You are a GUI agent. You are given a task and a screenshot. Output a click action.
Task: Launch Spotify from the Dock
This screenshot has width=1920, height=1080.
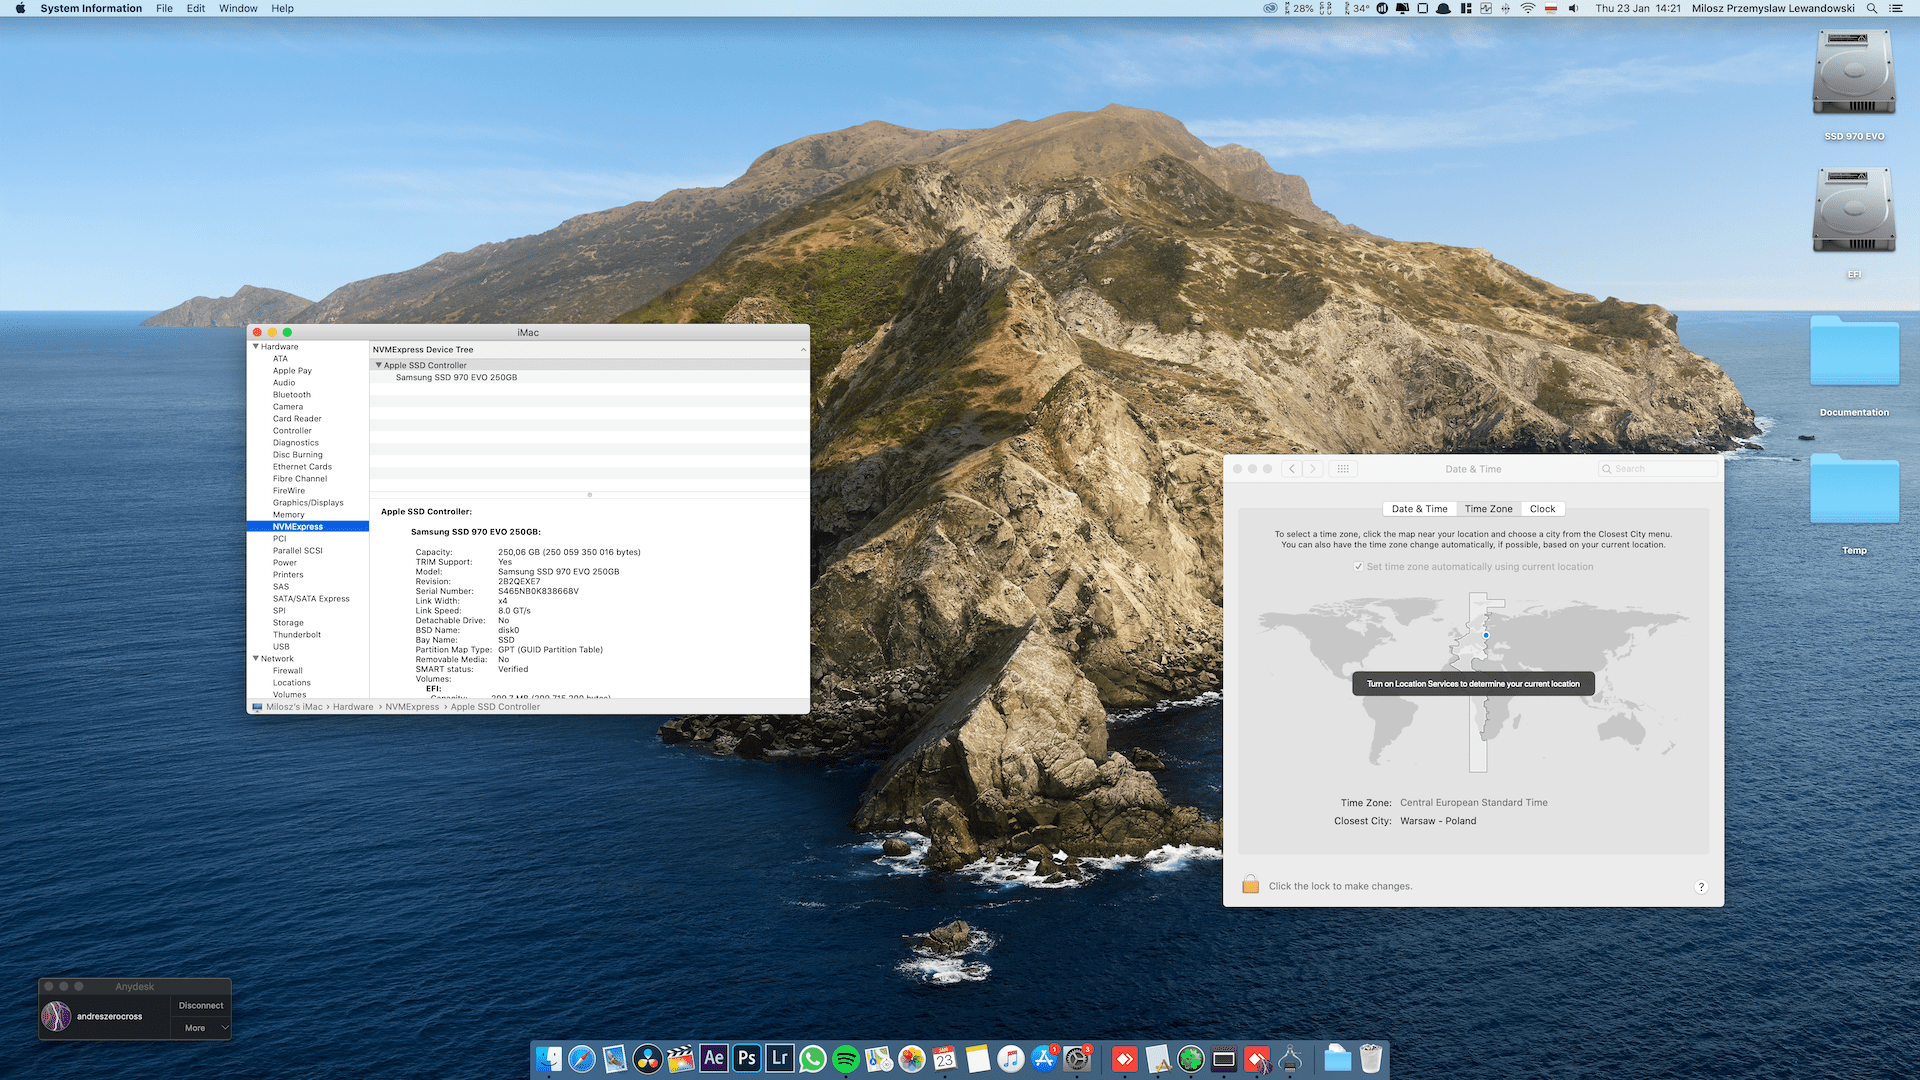pyautogui.click(x=845, y=1058)
